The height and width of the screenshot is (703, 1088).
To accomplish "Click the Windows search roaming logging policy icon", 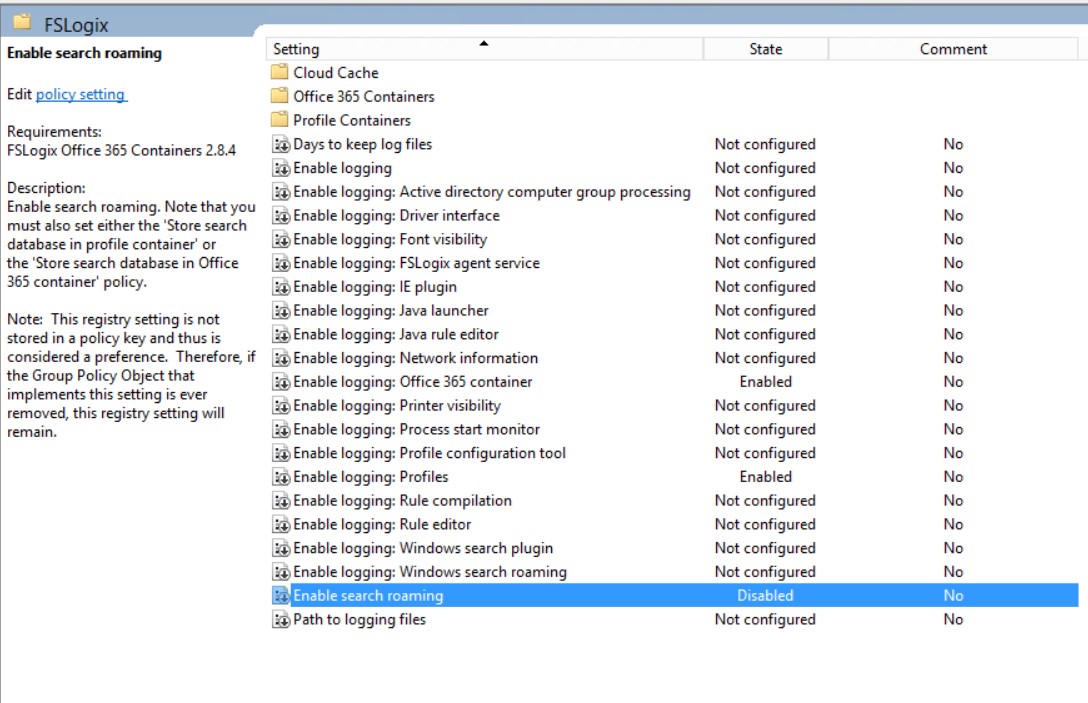I will click(281, 572).
